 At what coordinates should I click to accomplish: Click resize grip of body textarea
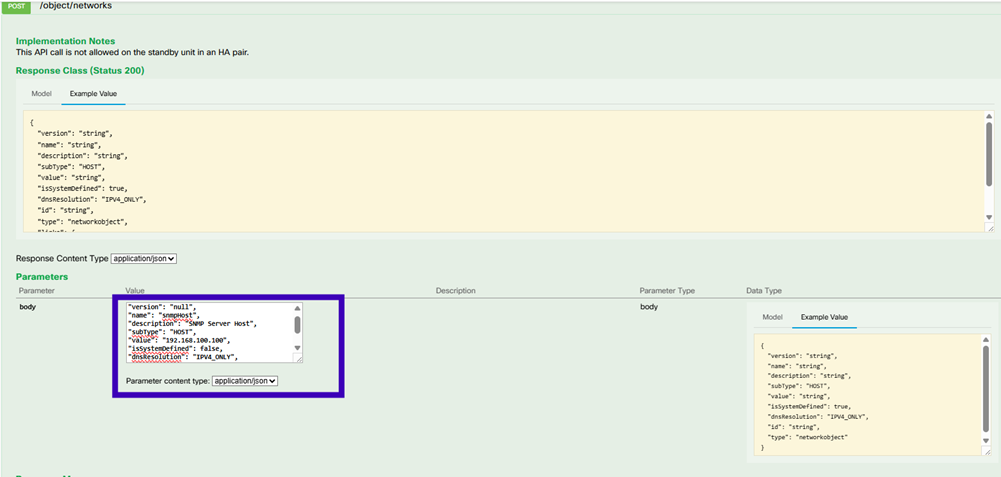(298, 359)
